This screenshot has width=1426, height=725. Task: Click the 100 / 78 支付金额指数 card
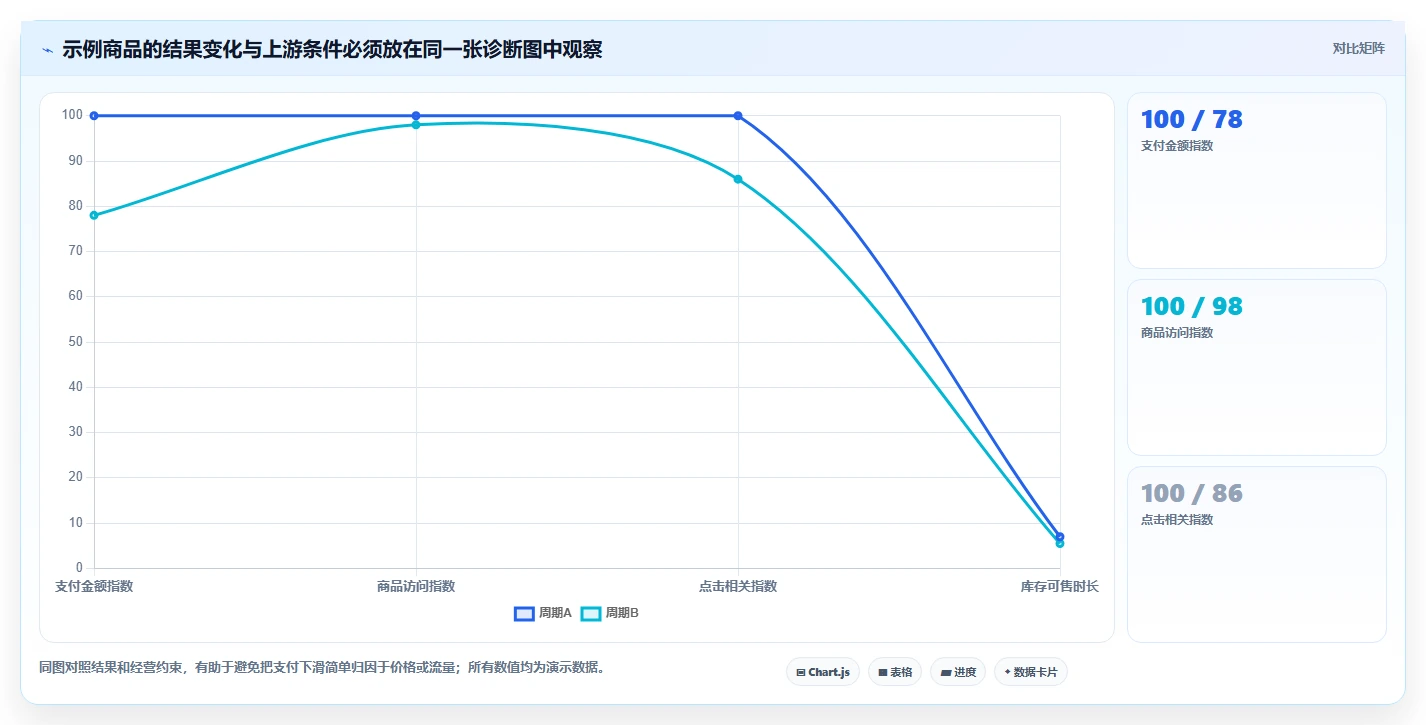click(x=1257, y=181)
